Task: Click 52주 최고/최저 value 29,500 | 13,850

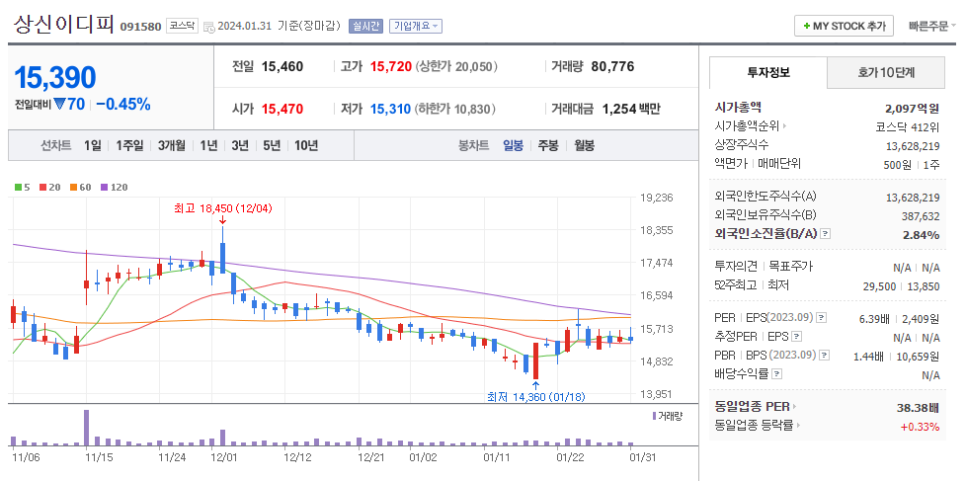Action: (901, 286)
